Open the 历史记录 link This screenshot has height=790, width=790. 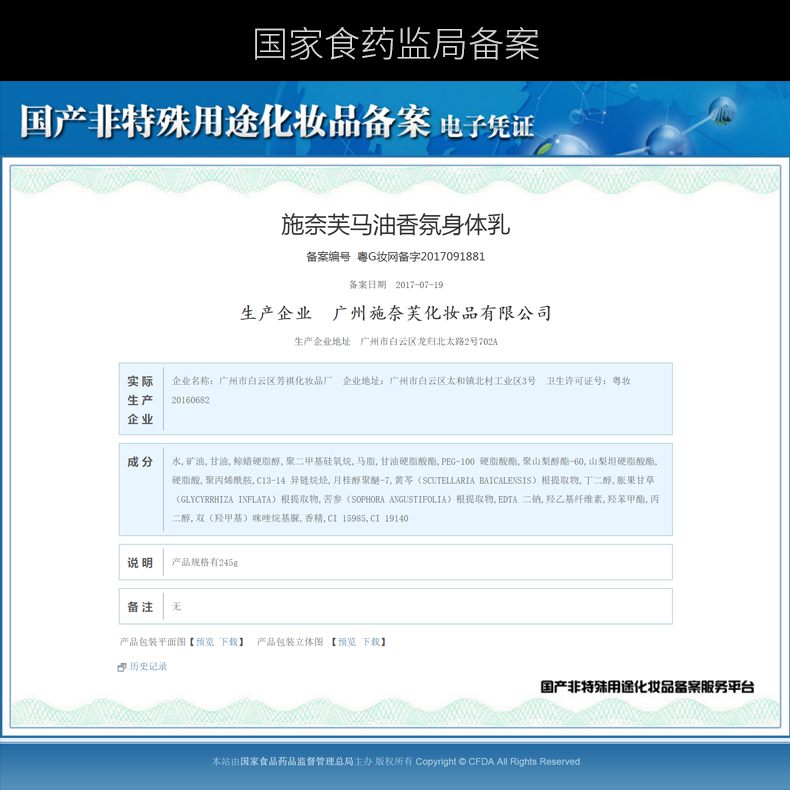(148, 666)
